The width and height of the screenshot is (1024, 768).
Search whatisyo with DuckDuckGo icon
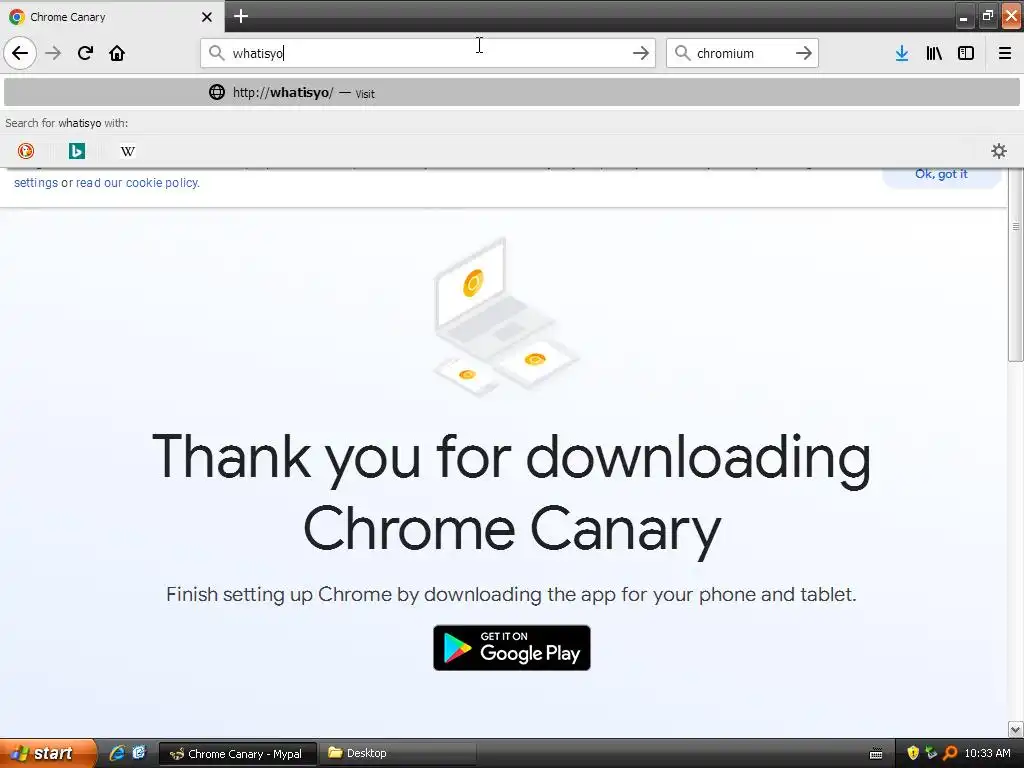[x=25, y=151]
